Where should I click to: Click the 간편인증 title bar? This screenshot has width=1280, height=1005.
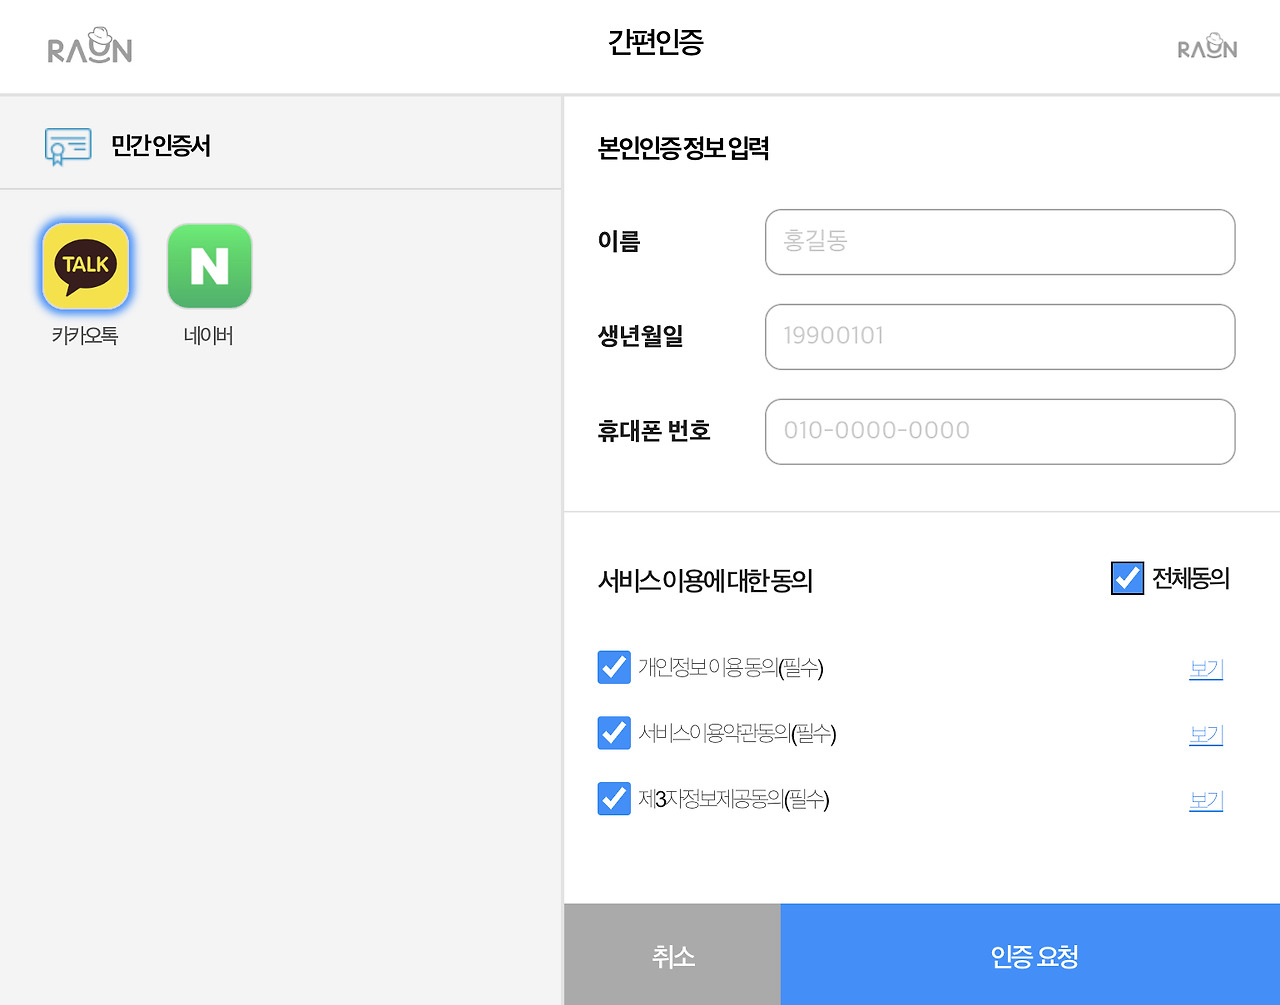[x=656, y=43]
